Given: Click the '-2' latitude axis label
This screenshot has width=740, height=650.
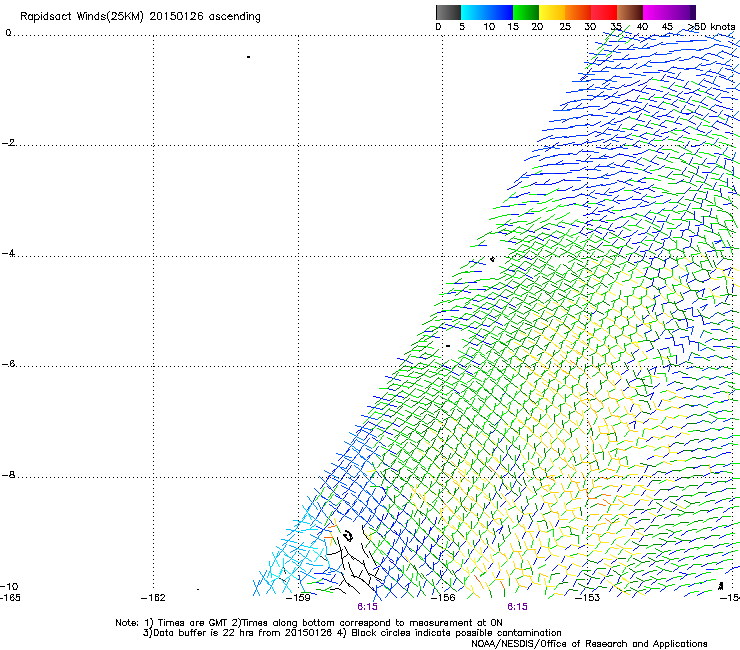Looking at the screenshot, I should (8, 143).
